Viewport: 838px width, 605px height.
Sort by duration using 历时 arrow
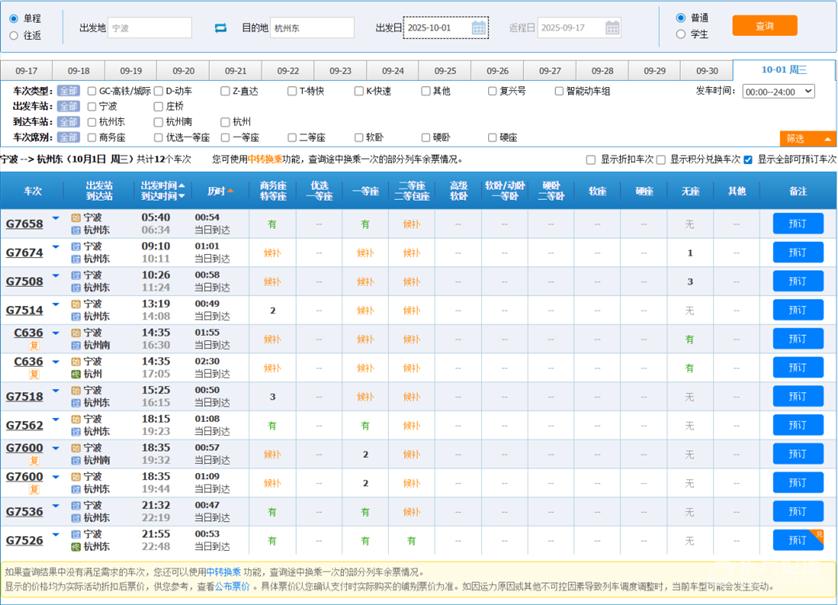[x=230, y=191]
